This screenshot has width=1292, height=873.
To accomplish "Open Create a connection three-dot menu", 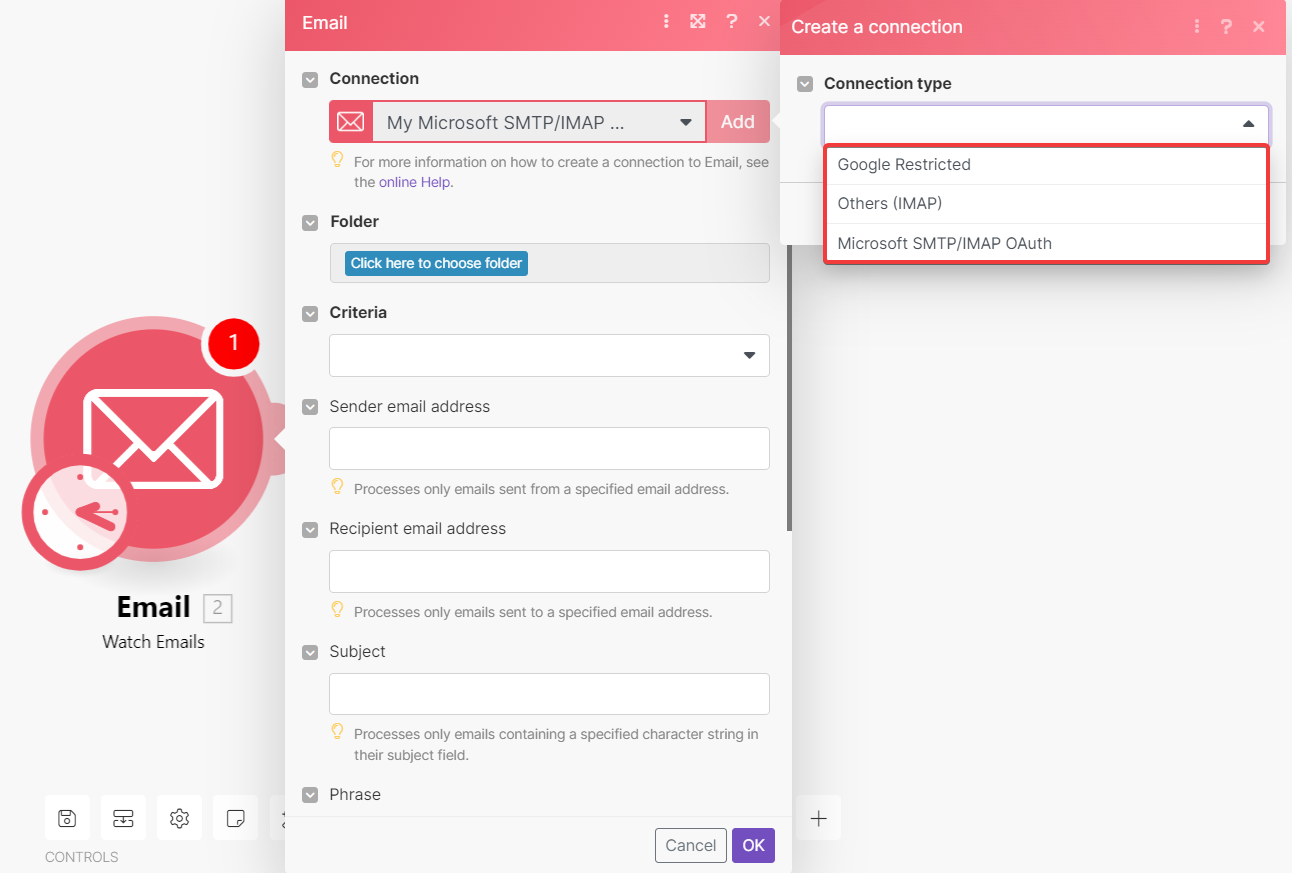I will 1196,27.
